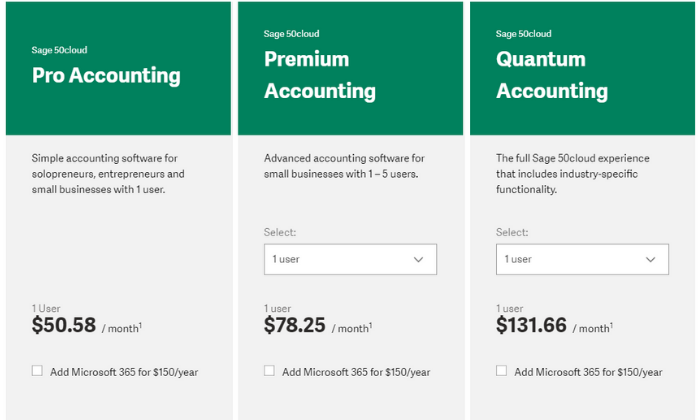
Task: Click 'Add Microsoft 365 for $150/year' in Quantum card
Action: point(588,372)
